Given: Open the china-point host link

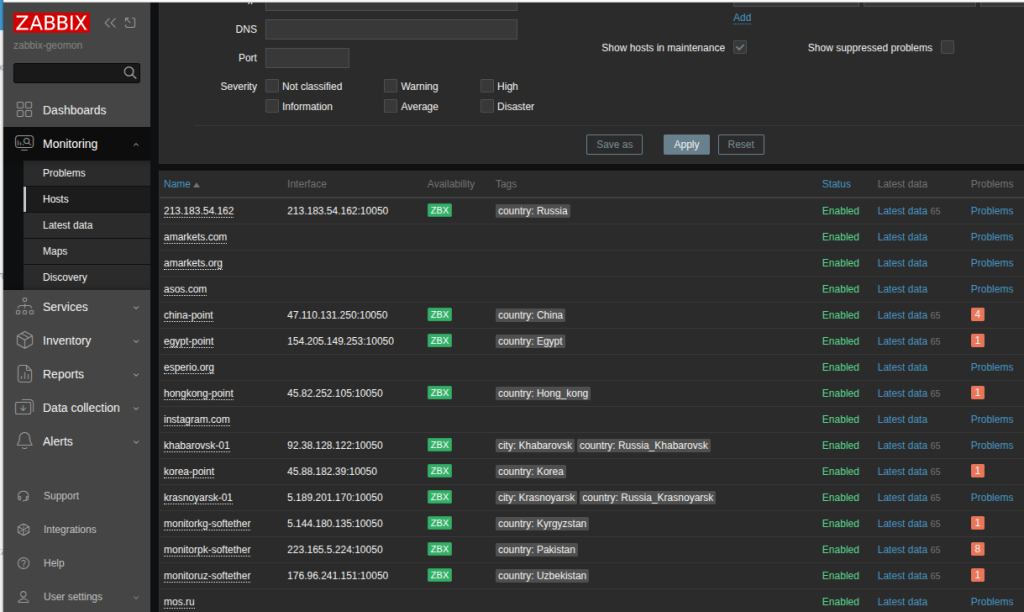Looking at the screenshot, I should pyautogui.click(x=188, y=315).
